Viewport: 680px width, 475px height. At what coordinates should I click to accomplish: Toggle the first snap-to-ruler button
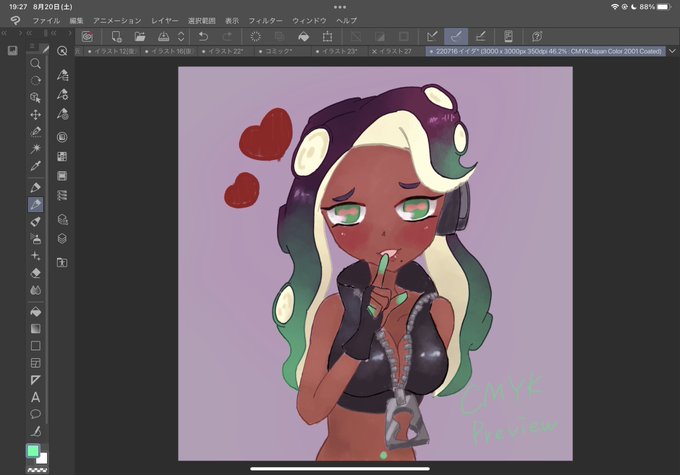432,36
